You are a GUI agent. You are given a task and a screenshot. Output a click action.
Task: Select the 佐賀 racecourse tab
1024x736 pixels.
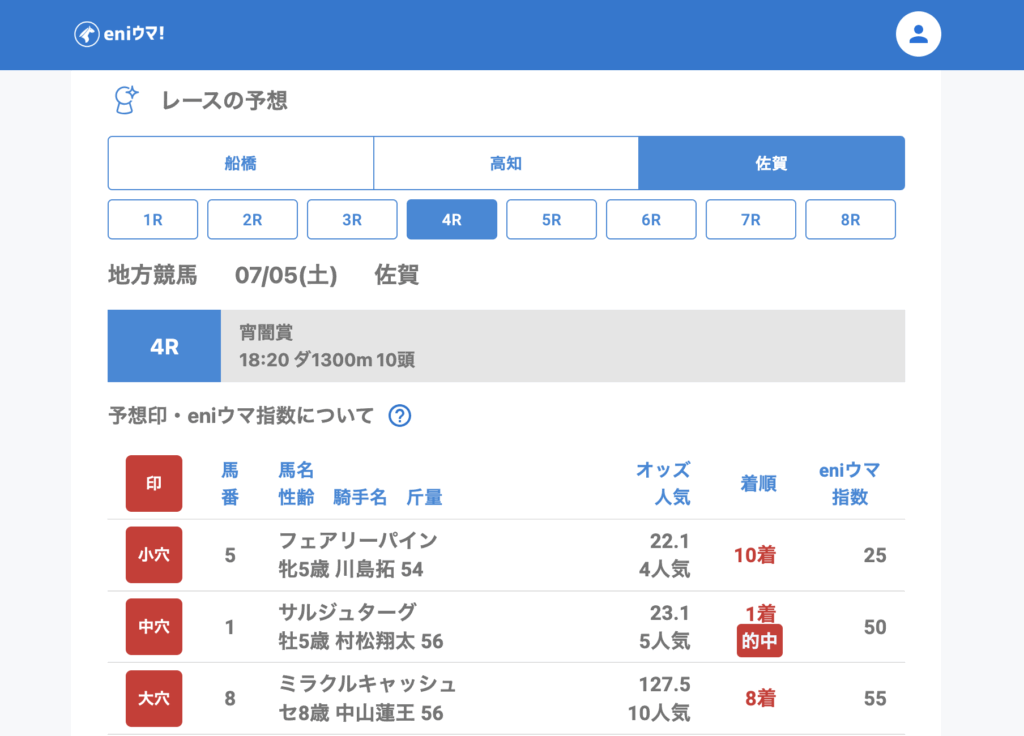pos(771,163)
